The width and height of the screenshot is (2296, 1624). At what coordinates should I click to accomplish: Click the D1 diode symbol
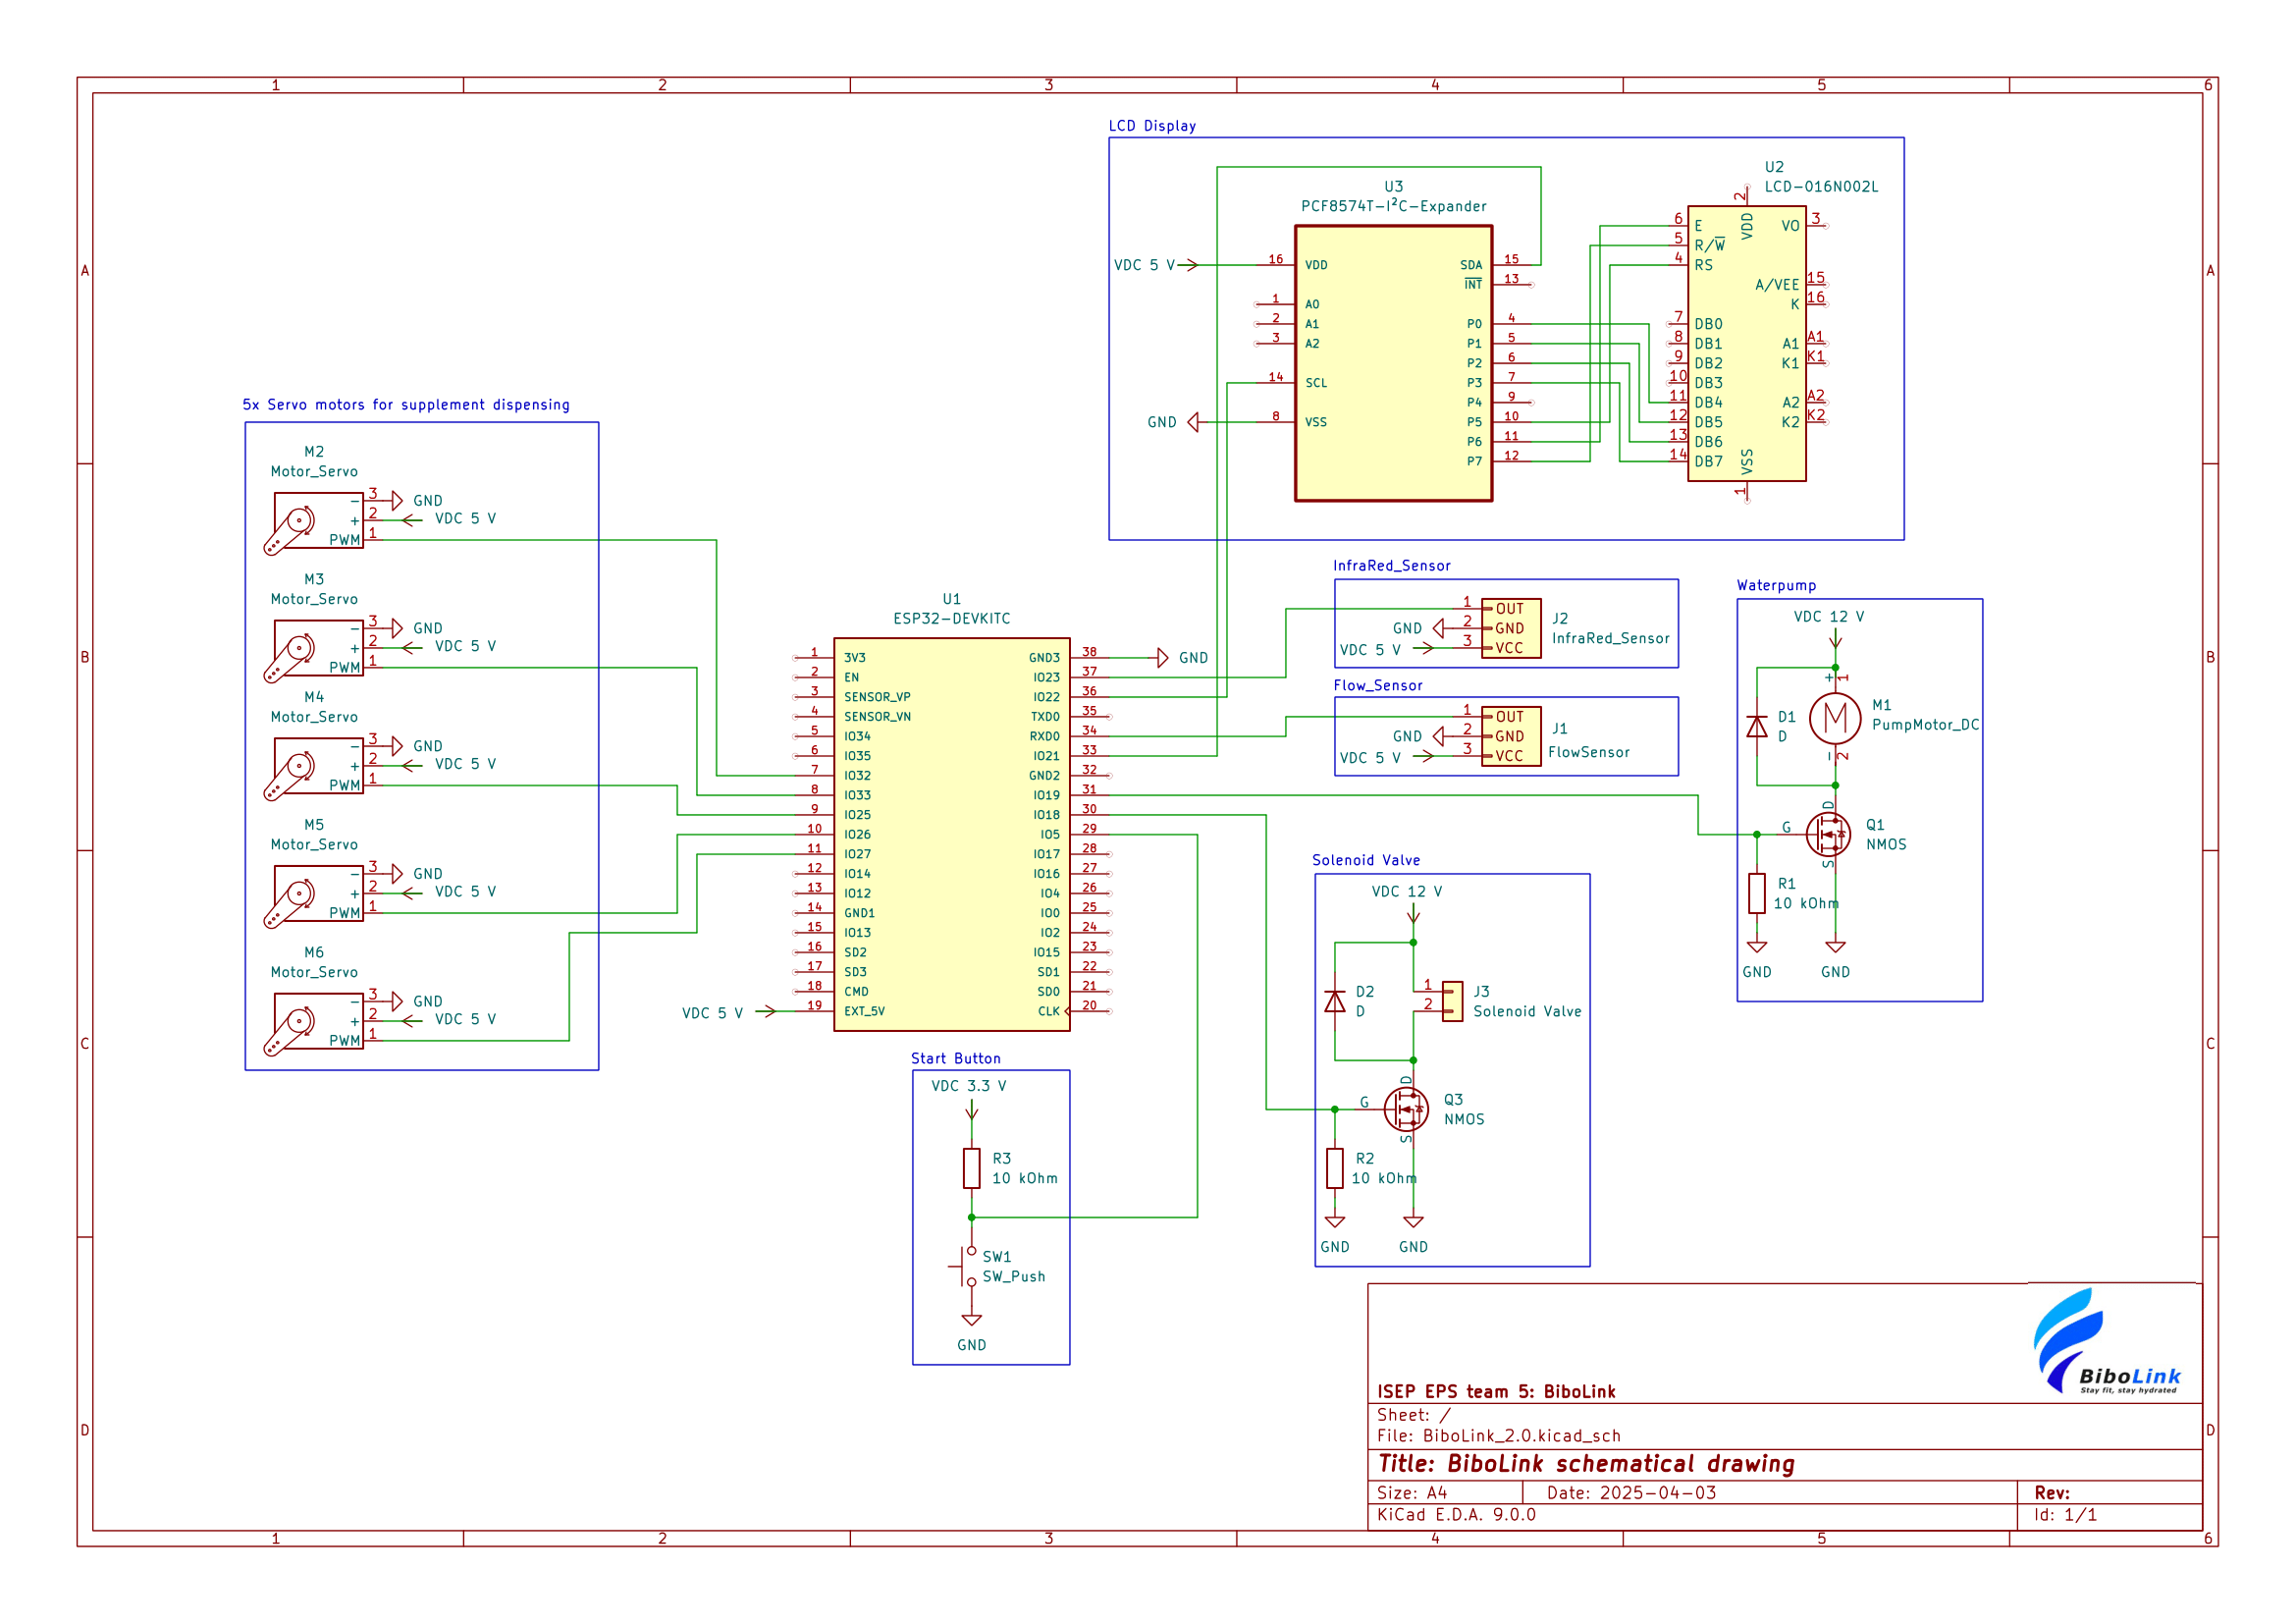[1757, 726]
